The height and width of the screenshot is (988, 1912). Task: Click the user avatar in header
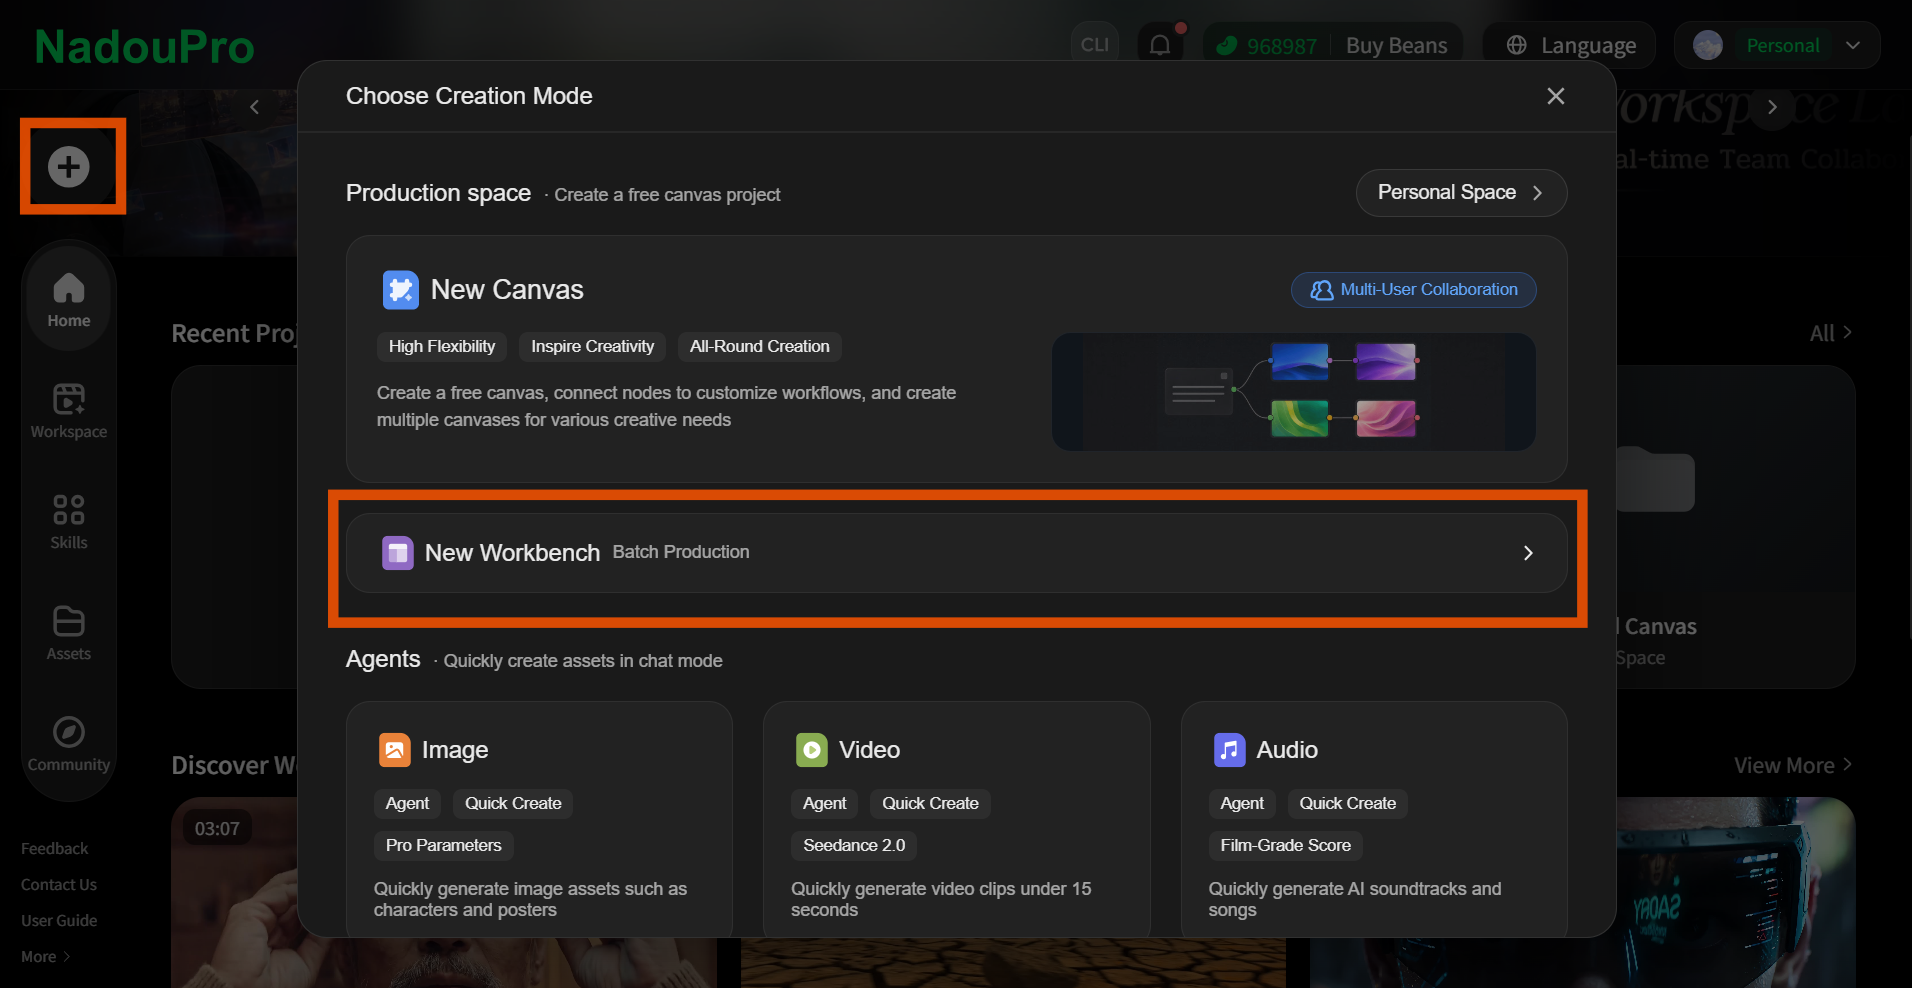pyautogui.click(x=1708, y=45)
